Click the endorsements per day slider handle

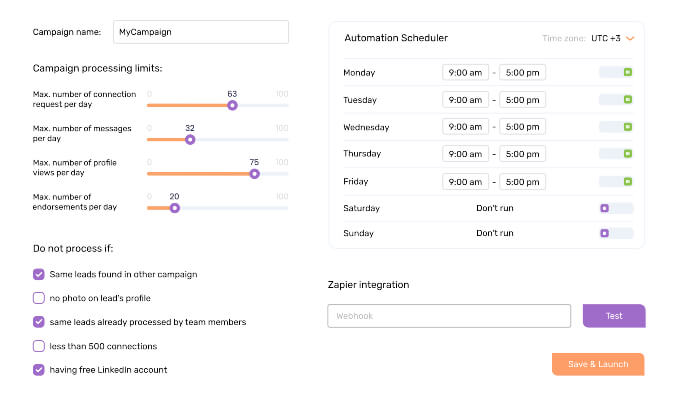click(x=174, y=208)
